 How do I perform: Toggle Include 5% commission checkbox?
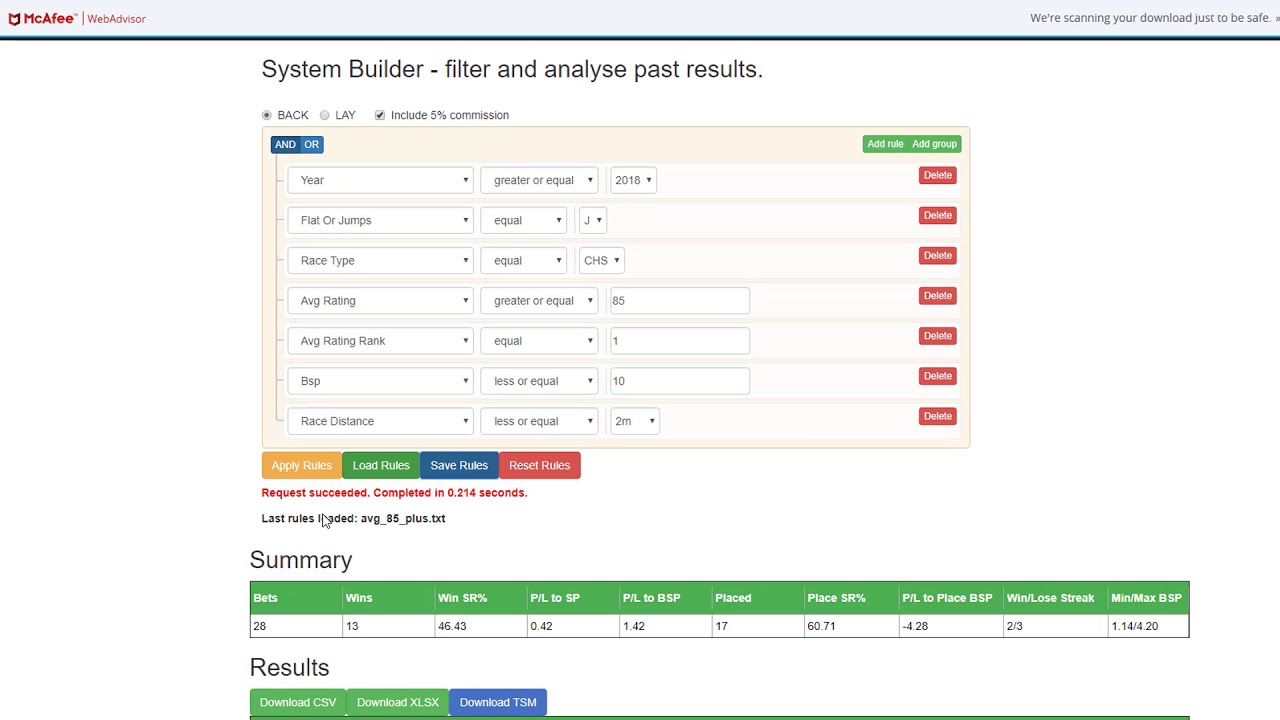point(380,115)
